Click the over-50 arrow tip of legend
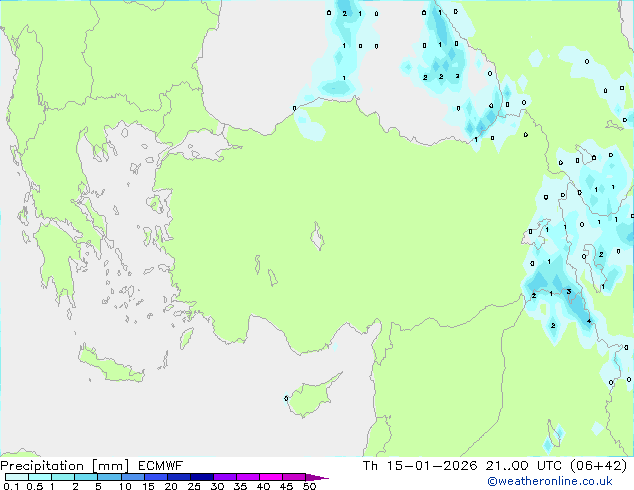Viewport: 634px width, 490px height. pyautogui.click(x=317, y=477)
